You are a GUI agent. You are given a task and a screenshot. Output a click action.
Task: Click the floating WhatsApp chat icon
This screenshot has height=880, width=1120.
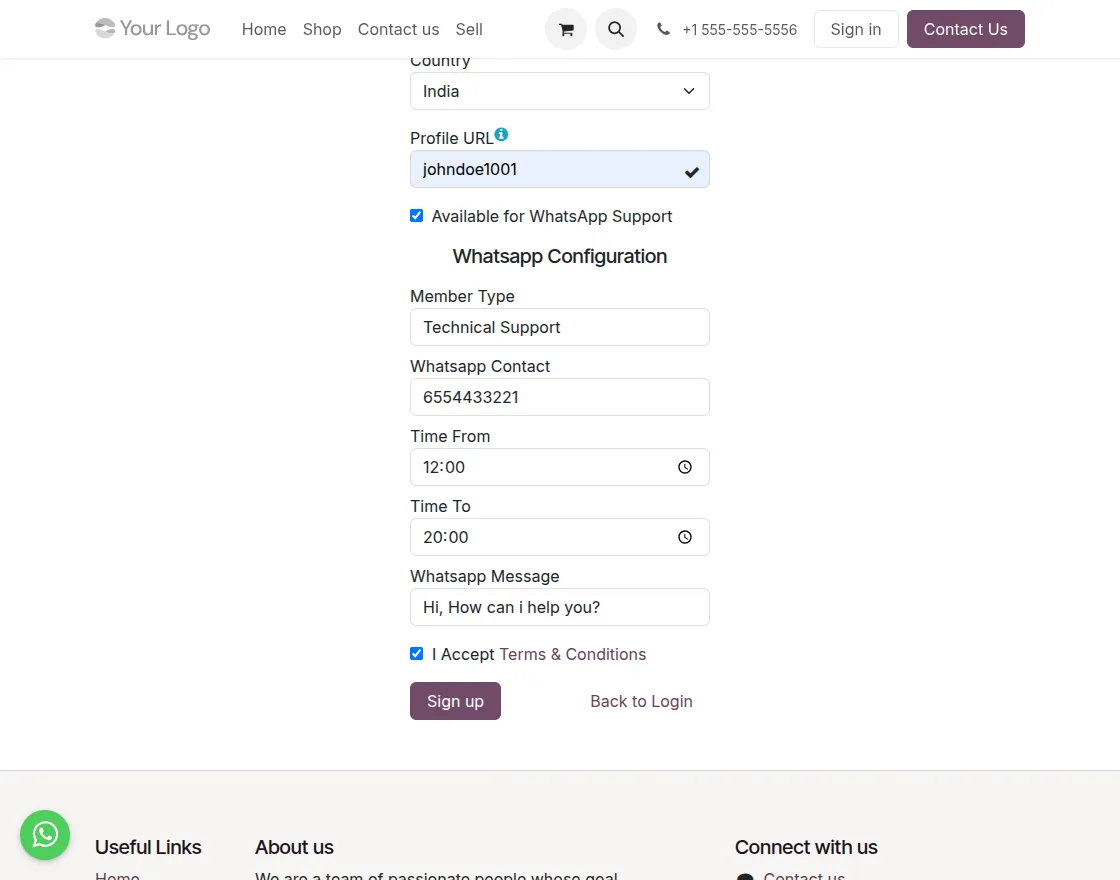(x=45, y=834)
